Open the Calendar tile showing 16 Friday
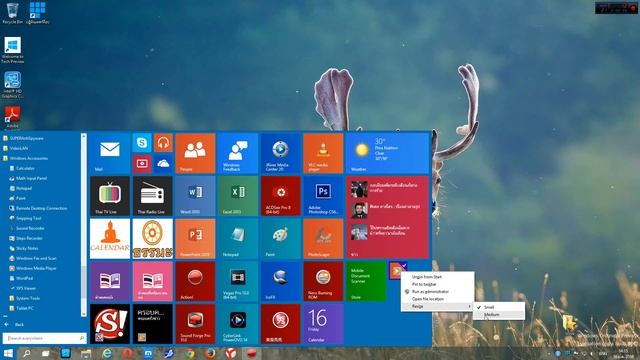 [323, 324]
